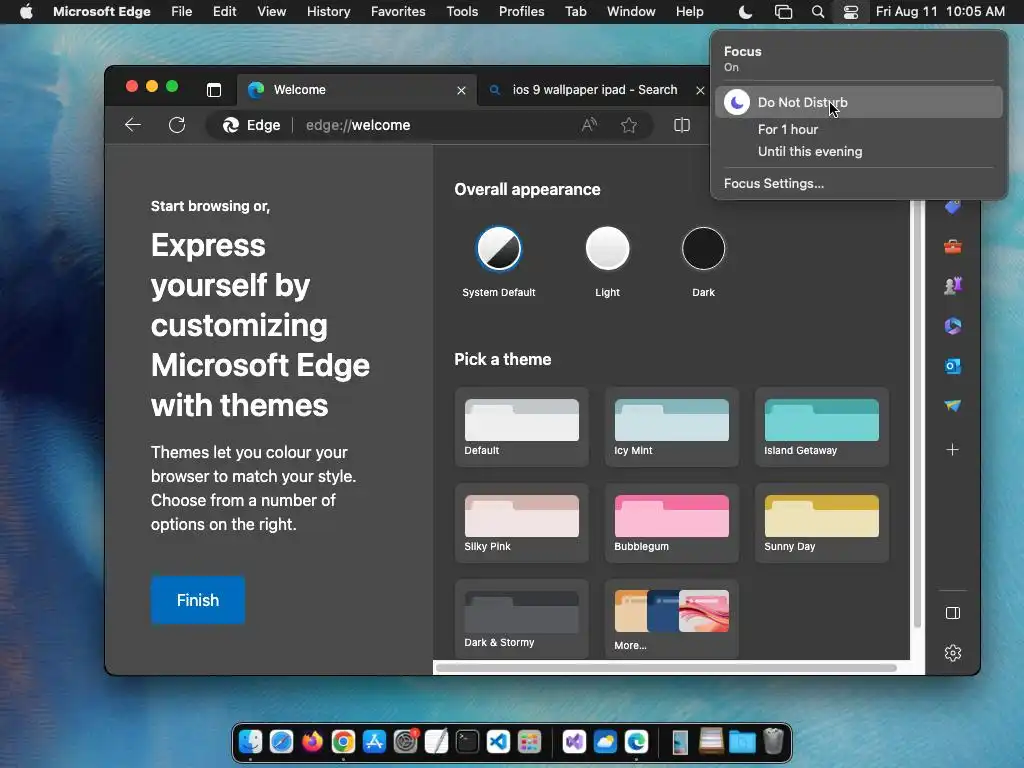Switch to the Welcome tab
Screen dimensions: 1024x768
click(x=357, y=90)
